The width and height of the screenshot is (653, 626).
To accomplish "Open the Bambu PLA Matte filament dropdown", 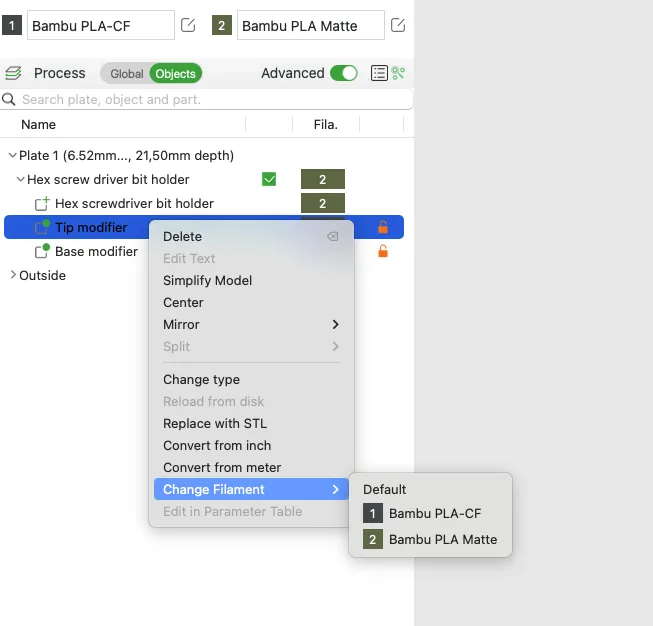I will [311, 25].
